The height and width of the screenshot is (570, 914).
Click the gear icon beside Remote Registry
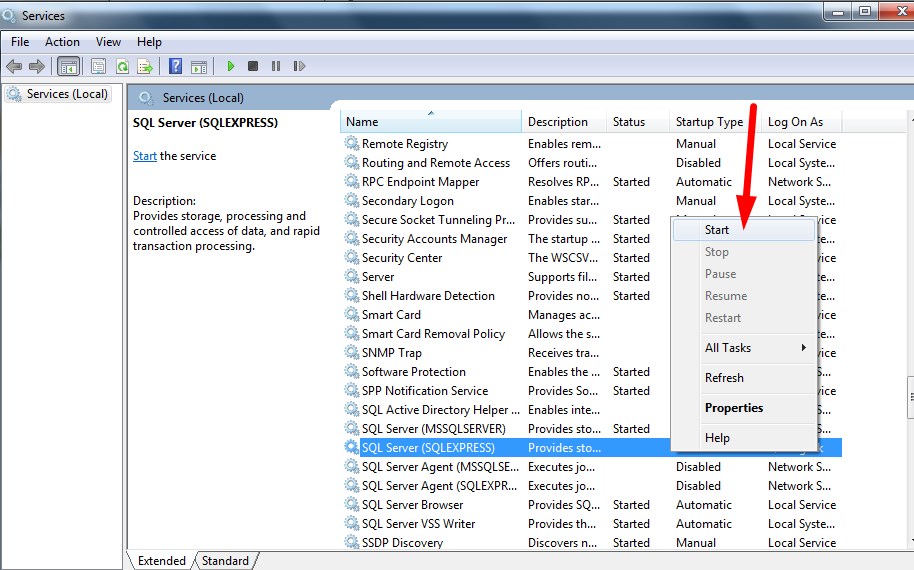[351, 143]
